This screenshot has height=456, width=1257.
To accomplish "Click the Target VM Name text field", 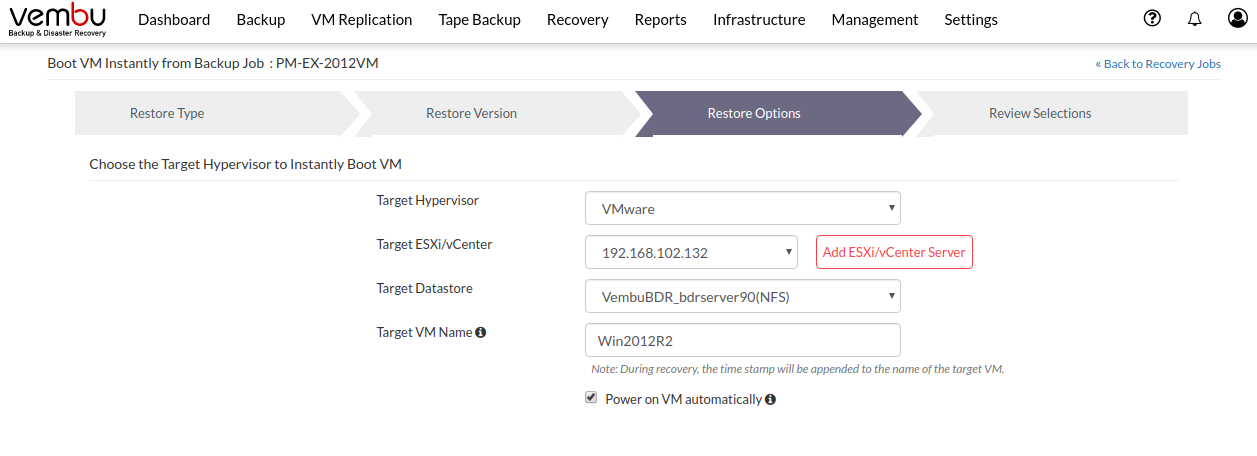I will (743, 340).
